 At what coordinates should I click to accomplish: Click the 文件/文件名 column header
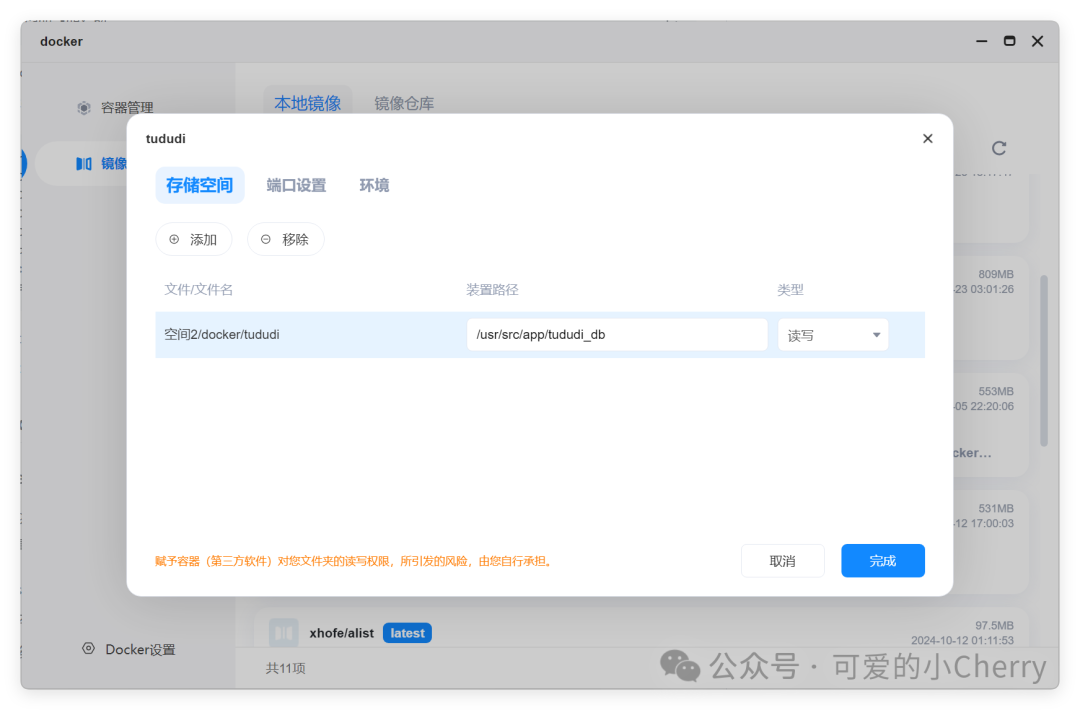click(x=198, y=289)
